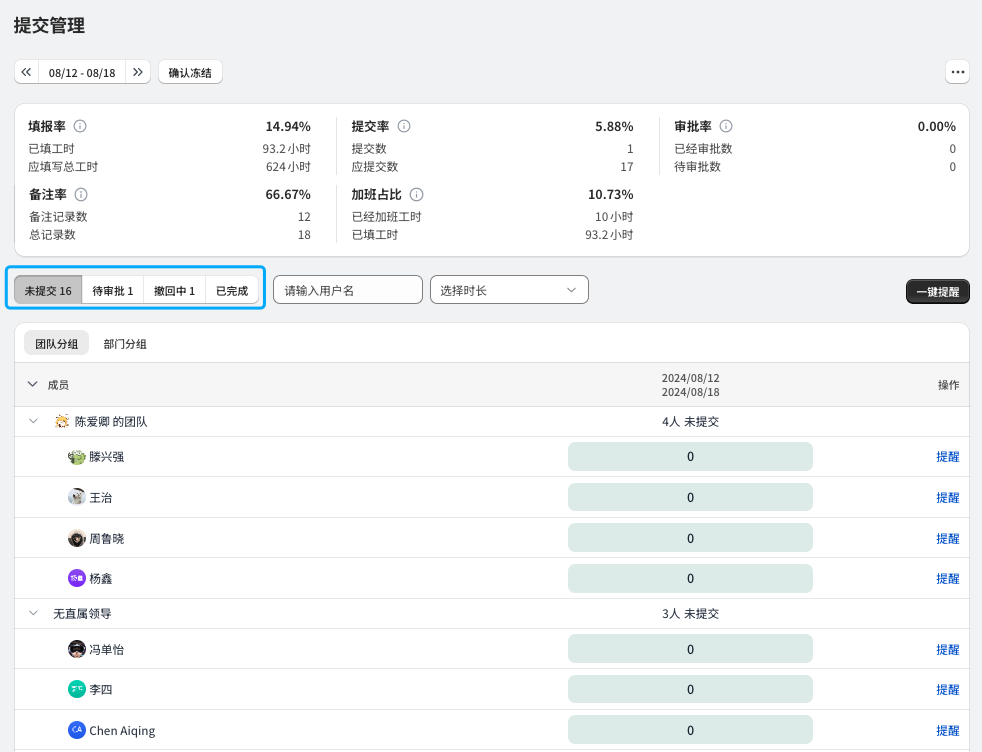Click 冯单怡's avatar
This screenshot has width=982, height=752.
pyautogui.click(x=76, y=649)
